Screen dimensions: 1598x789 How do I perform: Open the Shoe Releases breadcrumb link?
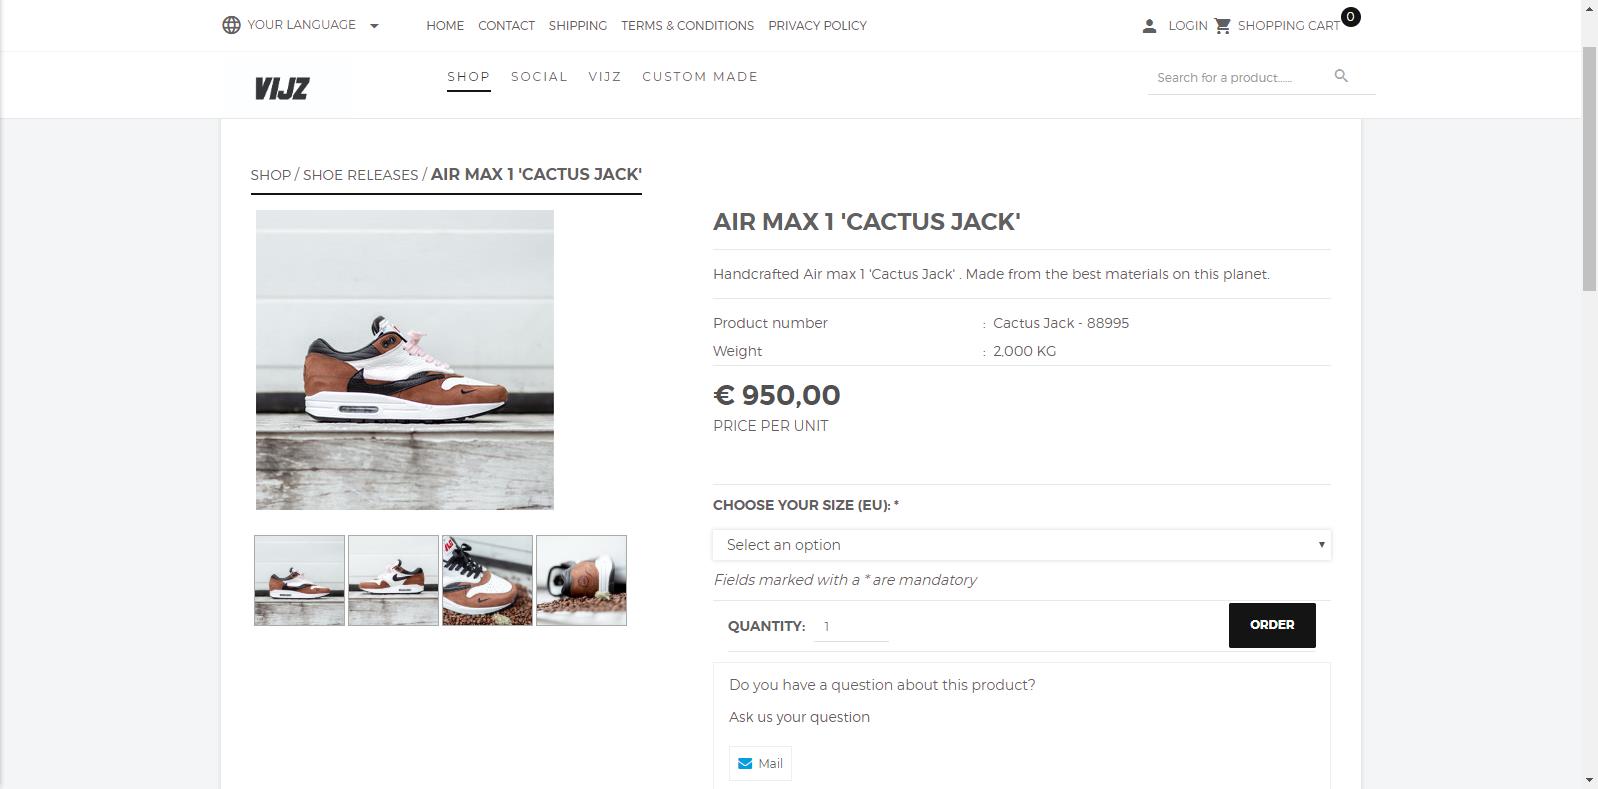360,175
